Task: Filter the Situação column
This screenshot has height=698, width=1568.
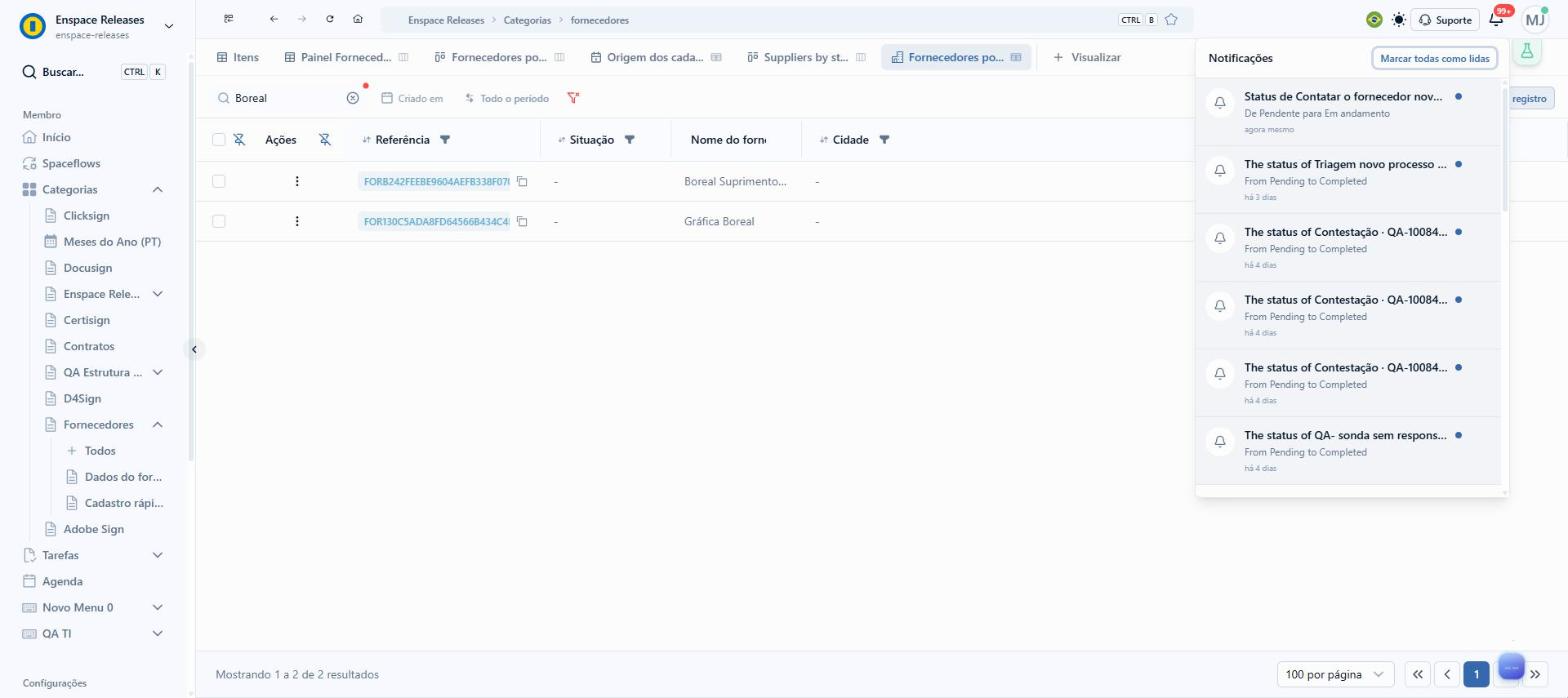Action: coord(629,140)
